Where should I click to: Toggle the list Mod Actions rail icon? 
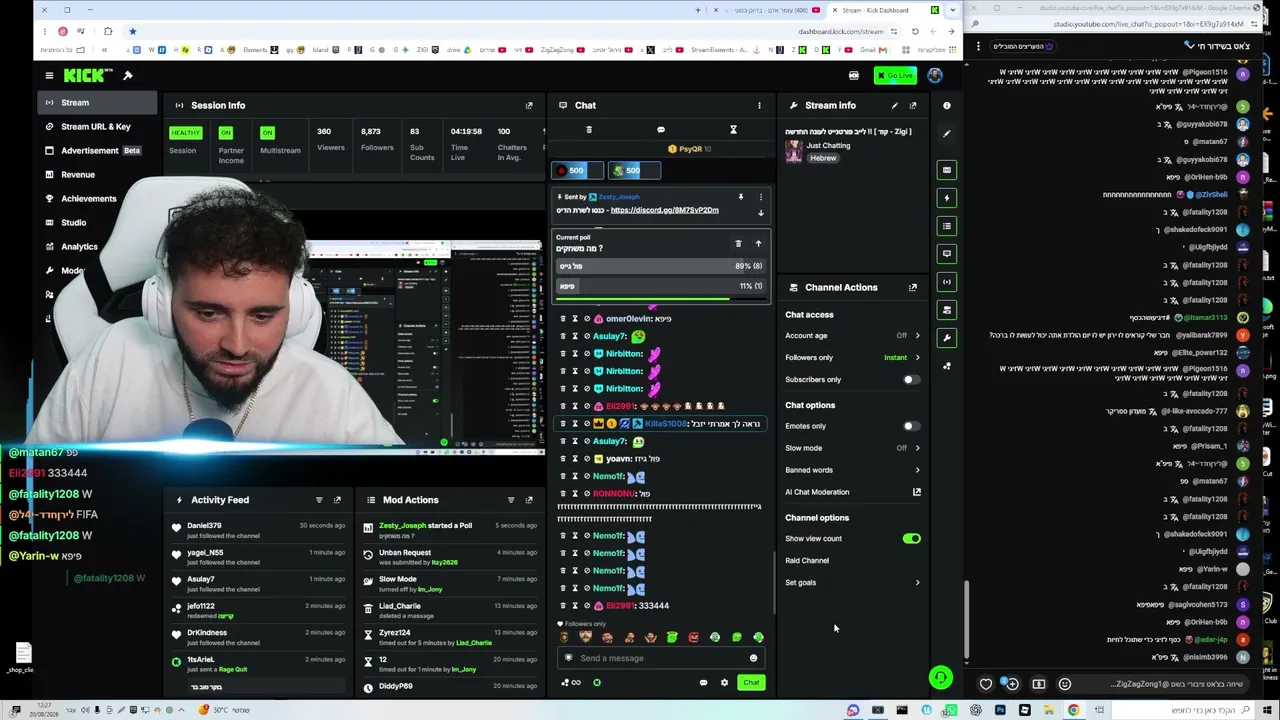click(947, 226)
